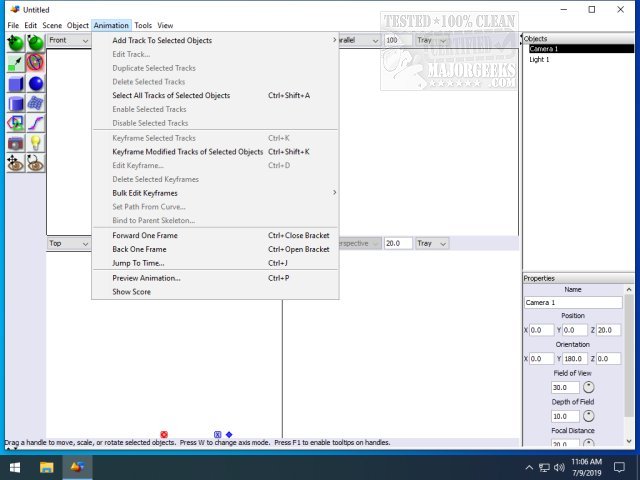Select Camera 1 in Objects list
This screenshot has height=480, width=640.
pyautogui.click(x=581, y=49)
